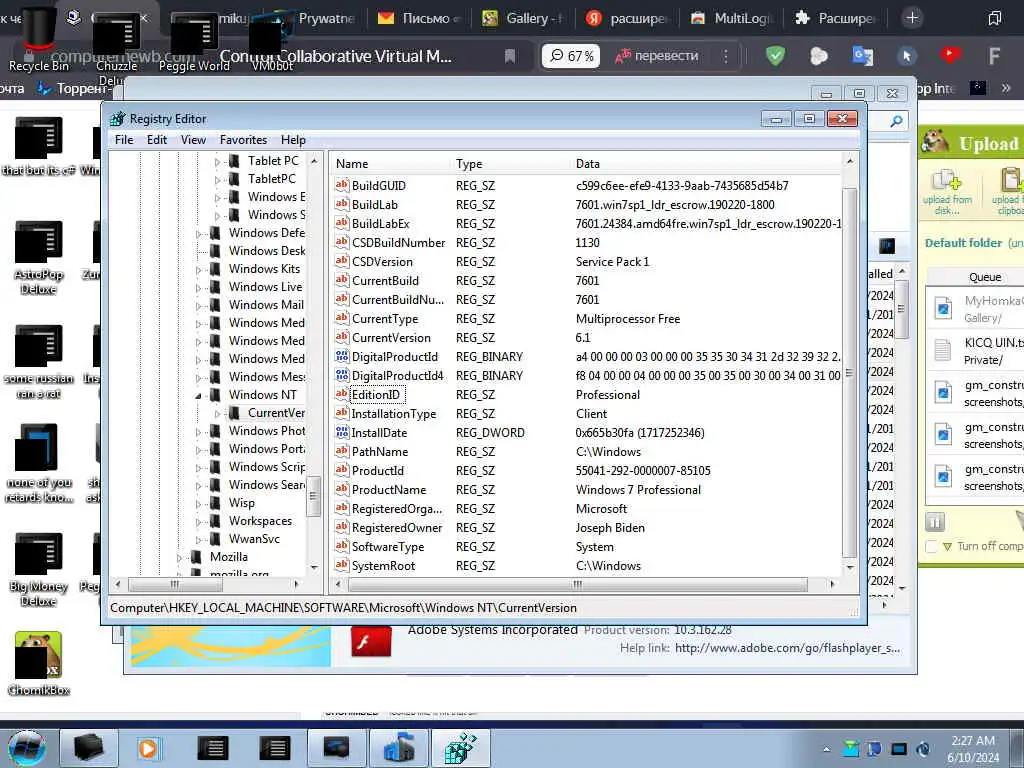Click the BuildGUID string value icon
The image size is (1024, 768).
point(342,185)
